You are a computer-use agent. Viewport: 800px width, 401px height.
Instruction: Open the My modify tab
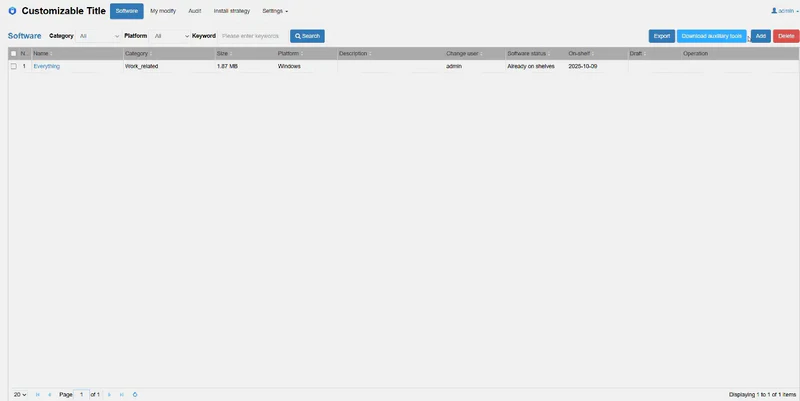coord(163,11)
